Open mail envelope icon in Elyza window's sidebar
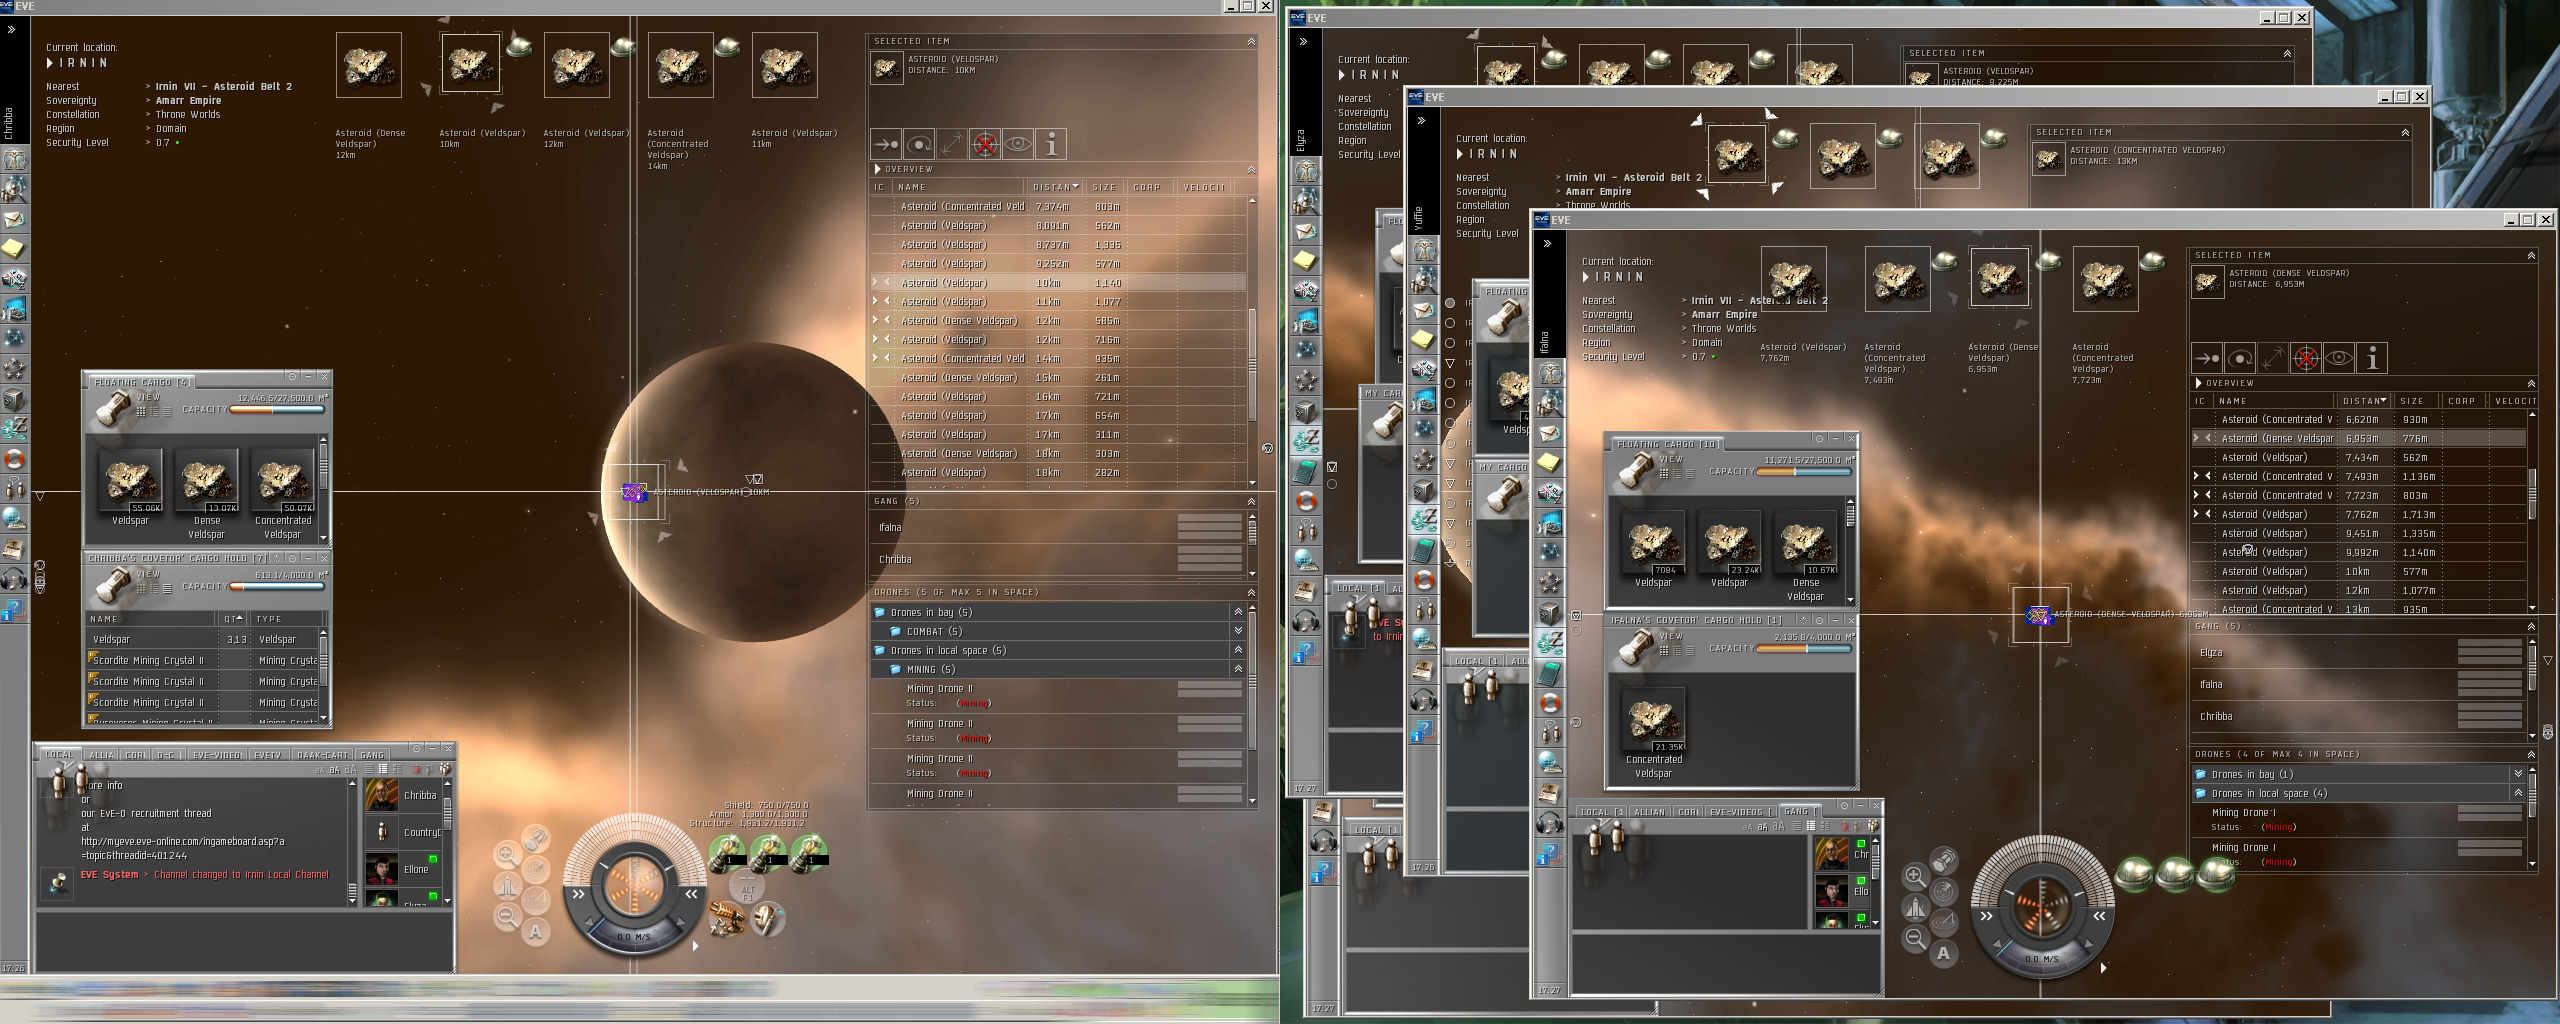Image resolution: width=2560 pixels, height=1024 pixels. (1305, 231)
